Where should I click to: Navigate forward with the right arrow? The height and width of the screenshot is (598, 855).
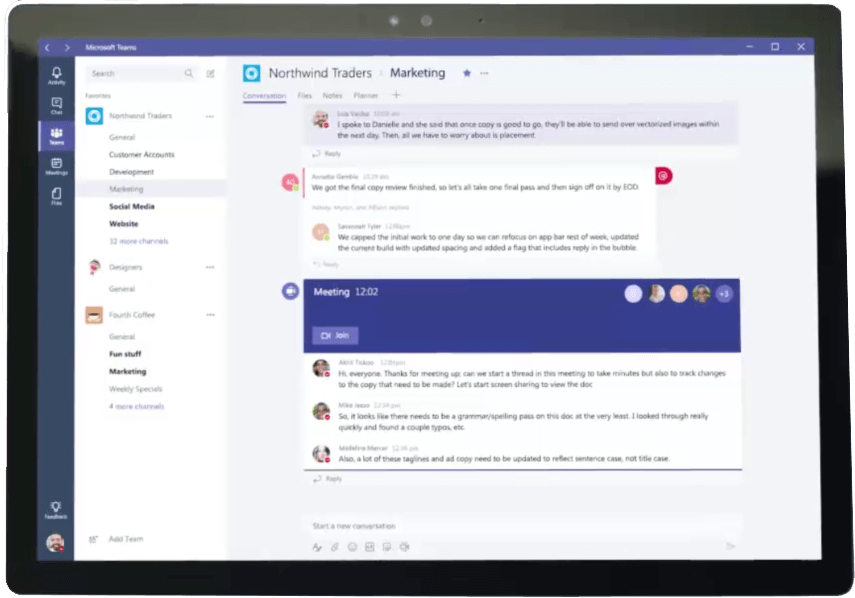pos(67,47)
